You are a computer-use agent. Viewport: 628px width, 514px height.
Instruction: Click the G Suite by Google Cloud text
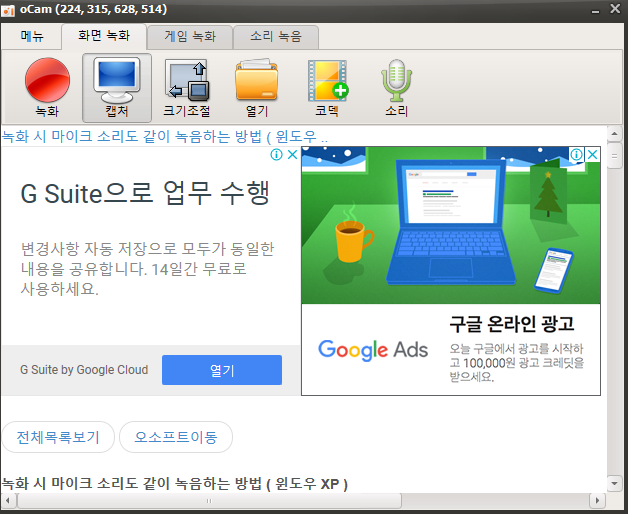(x=84, y=370)
